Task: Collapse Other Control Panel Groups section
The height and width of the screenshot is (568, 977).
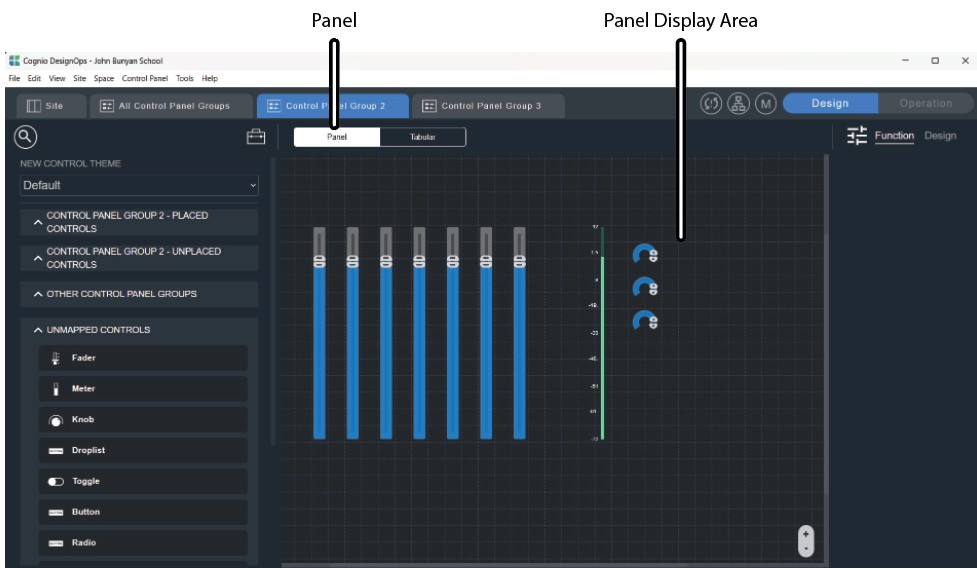Action: (x=38, y=294)
